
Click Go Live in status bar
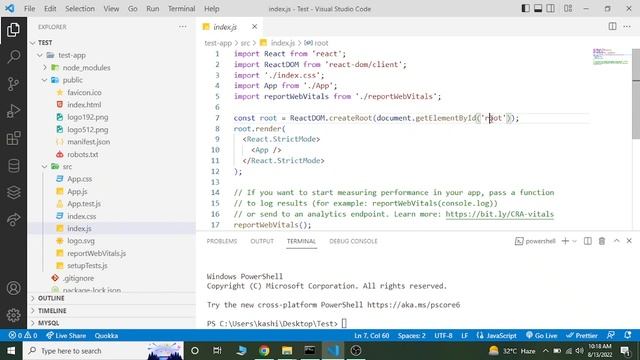click(x=541, y=336)
